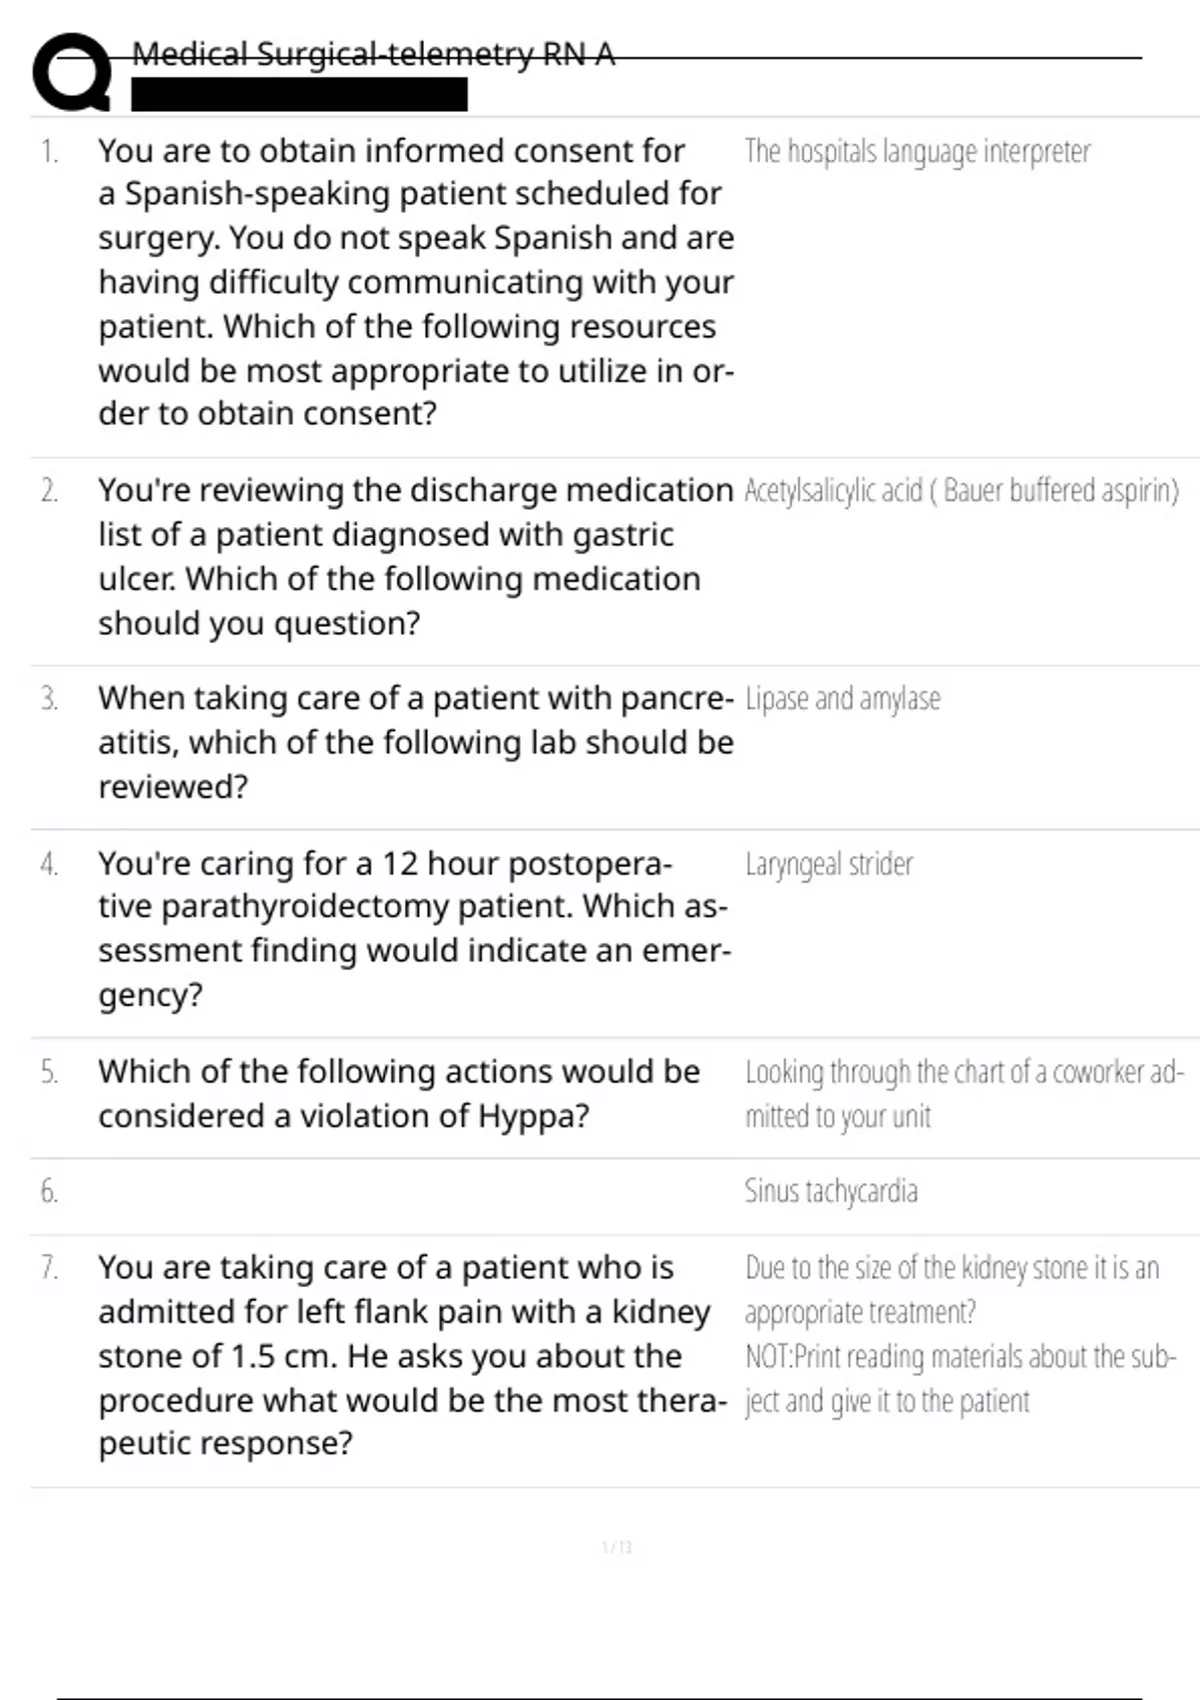
Task: Select the pancreatitis lab review question
Action: pyautogui.click(x=415, y=742)
